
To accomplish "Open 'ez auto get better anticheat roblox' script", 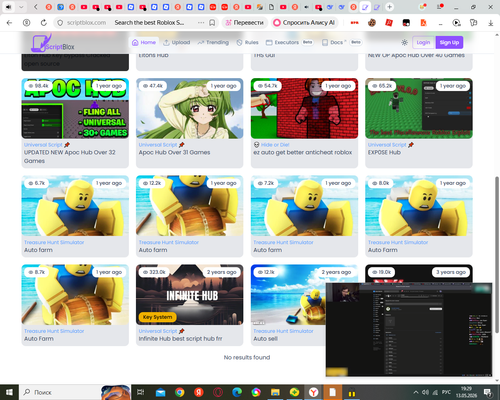I will [303, 152].
